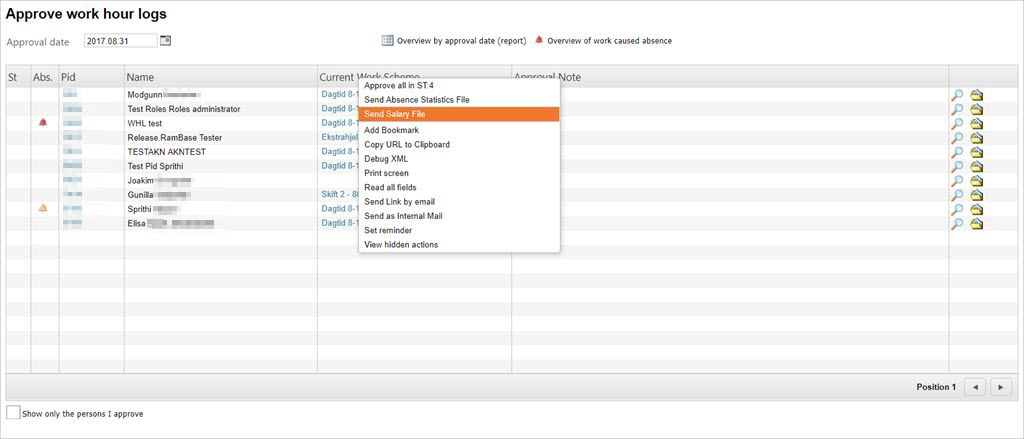Image resolution: width=1024 pixels, height=439 pixels.
Task: Click the yellow bell icon for Sprithi
Action: tap(43, 208)
